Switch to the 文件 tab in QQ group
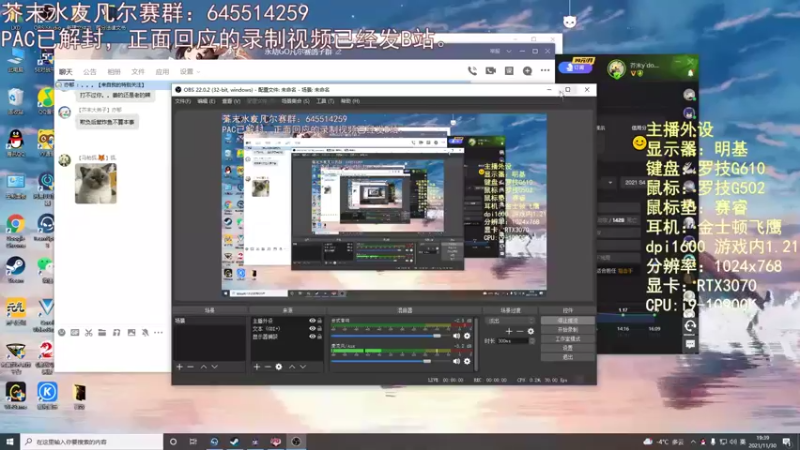Screen dimensions: 800x450 (x=138, y=72)
